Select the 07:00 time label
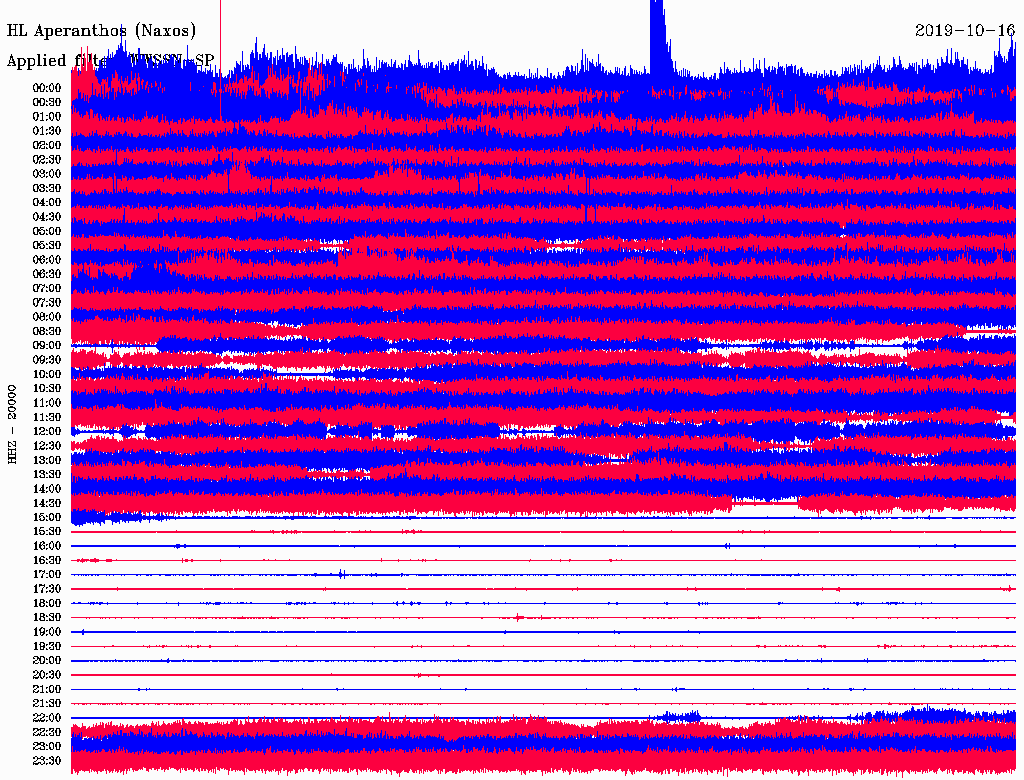This screenshot has height=780, width=1024. 47,289
